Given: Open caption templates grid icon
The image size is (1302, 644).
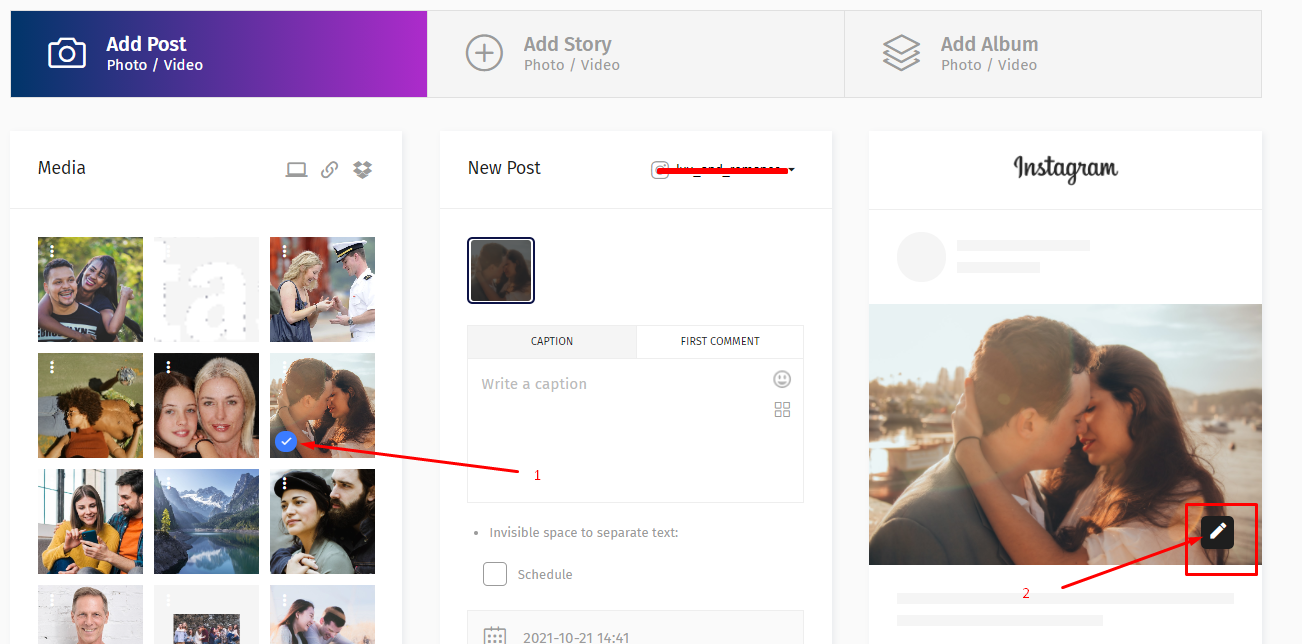Looking at the screenshot, I should pyautogui.click(x=782, y=409).
